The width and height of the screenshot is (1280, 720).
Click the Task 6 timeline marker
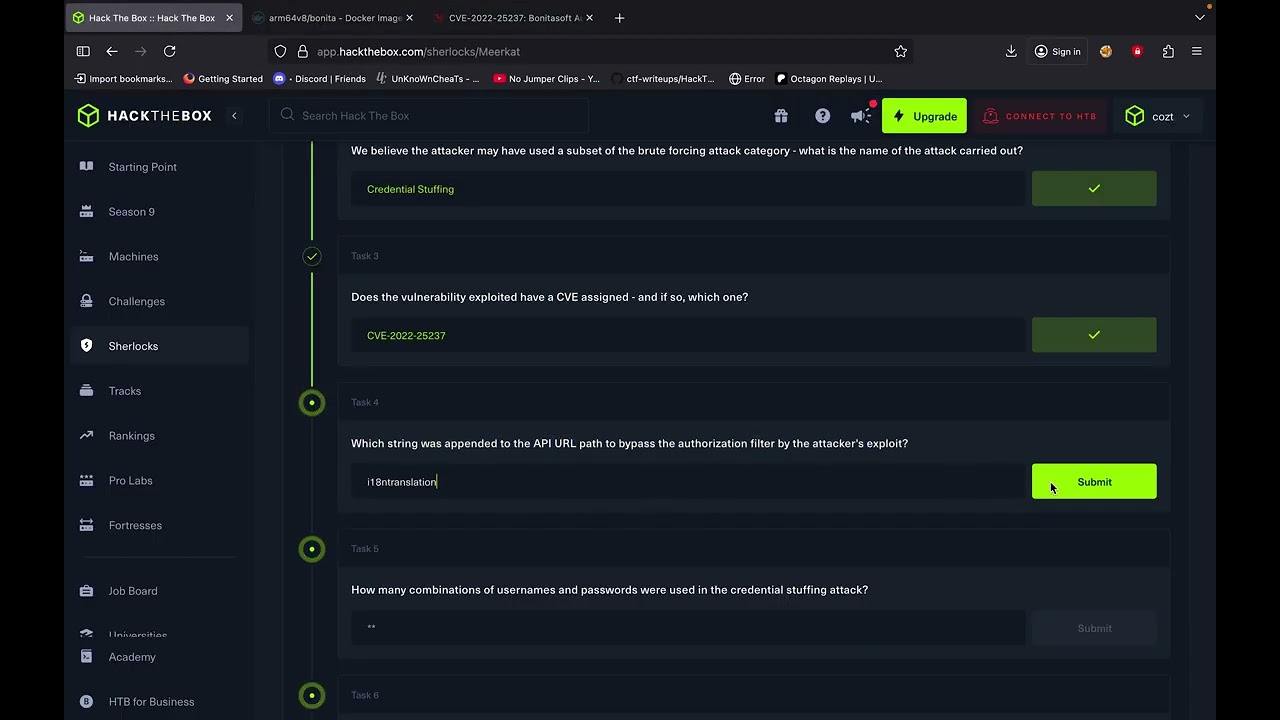click(312, 695)
